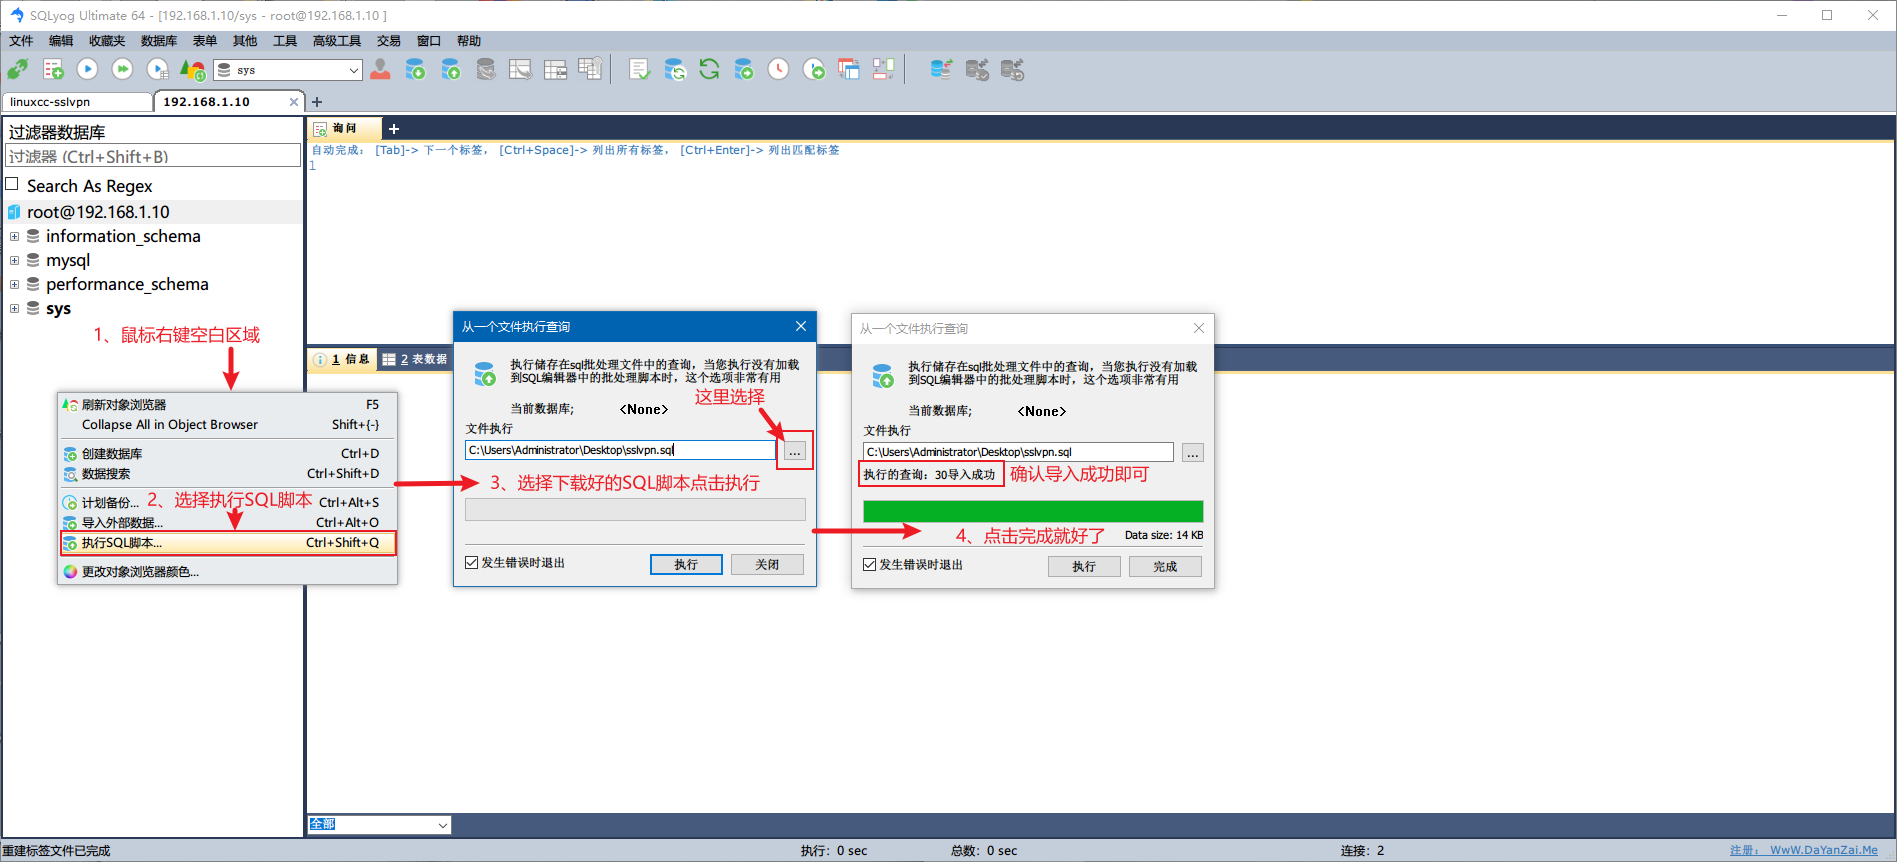The width and height of the screenshot is (1897, 862).
Task: Click execute and edit resultset icon
Action: (158, 69)
